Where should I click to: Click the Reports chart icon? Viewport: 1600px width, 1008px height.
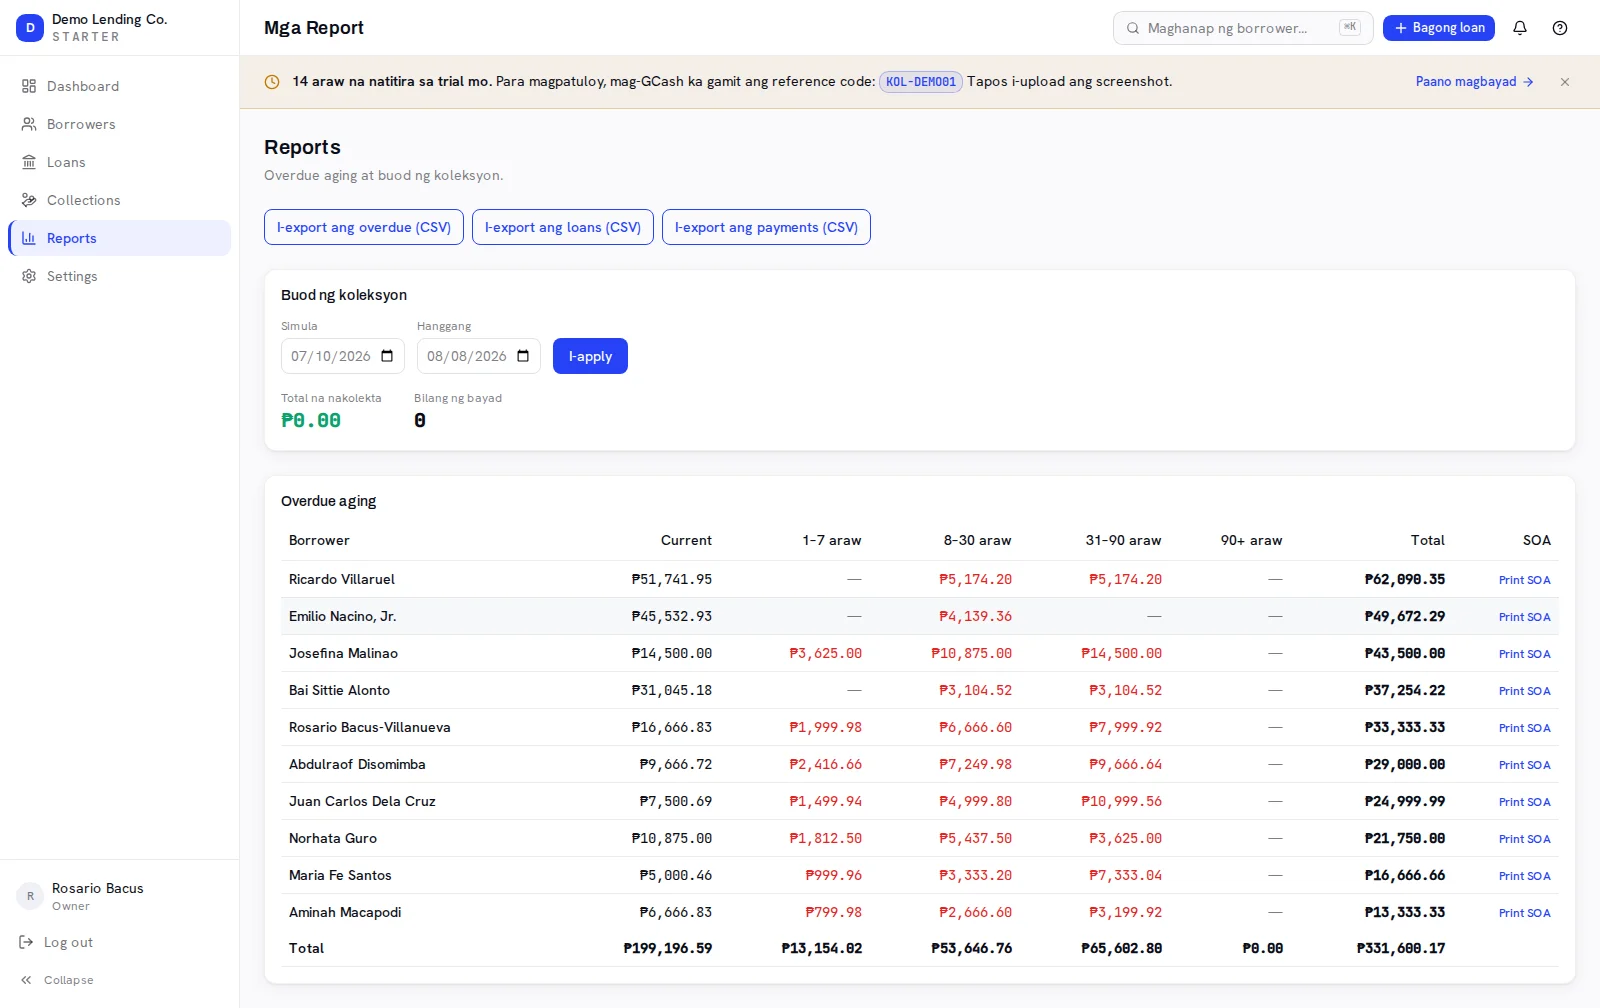pyautogui.click(x=29, y=238)
